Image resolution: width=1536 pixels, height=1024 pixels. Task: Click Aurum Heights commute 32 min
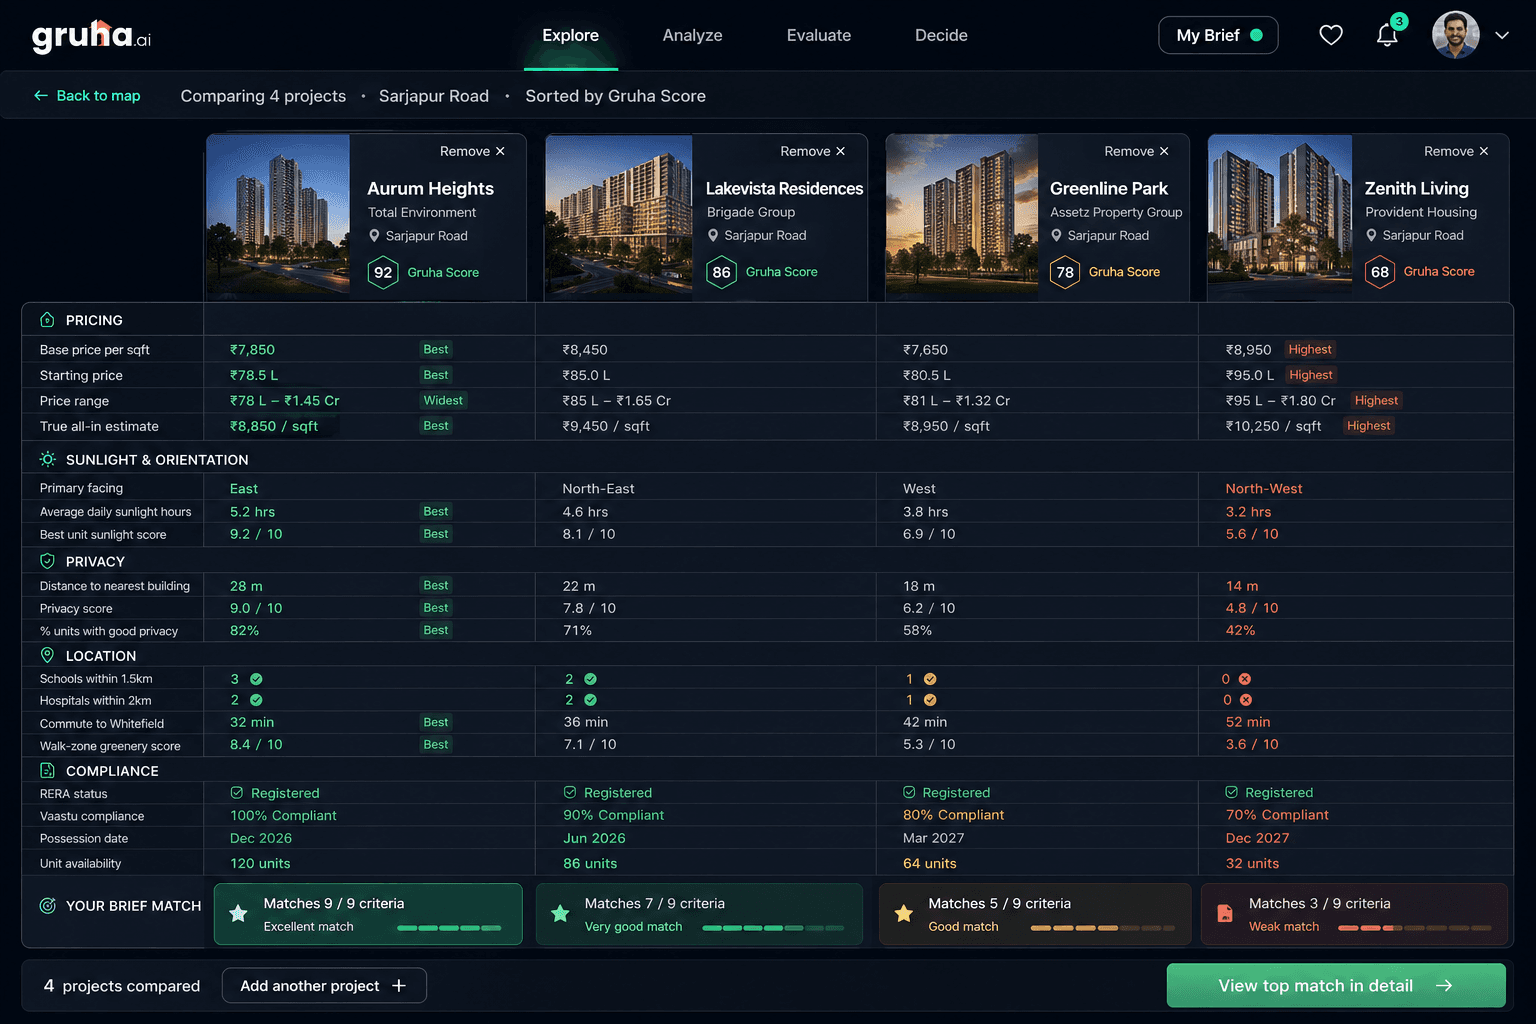tap(252, 722)
